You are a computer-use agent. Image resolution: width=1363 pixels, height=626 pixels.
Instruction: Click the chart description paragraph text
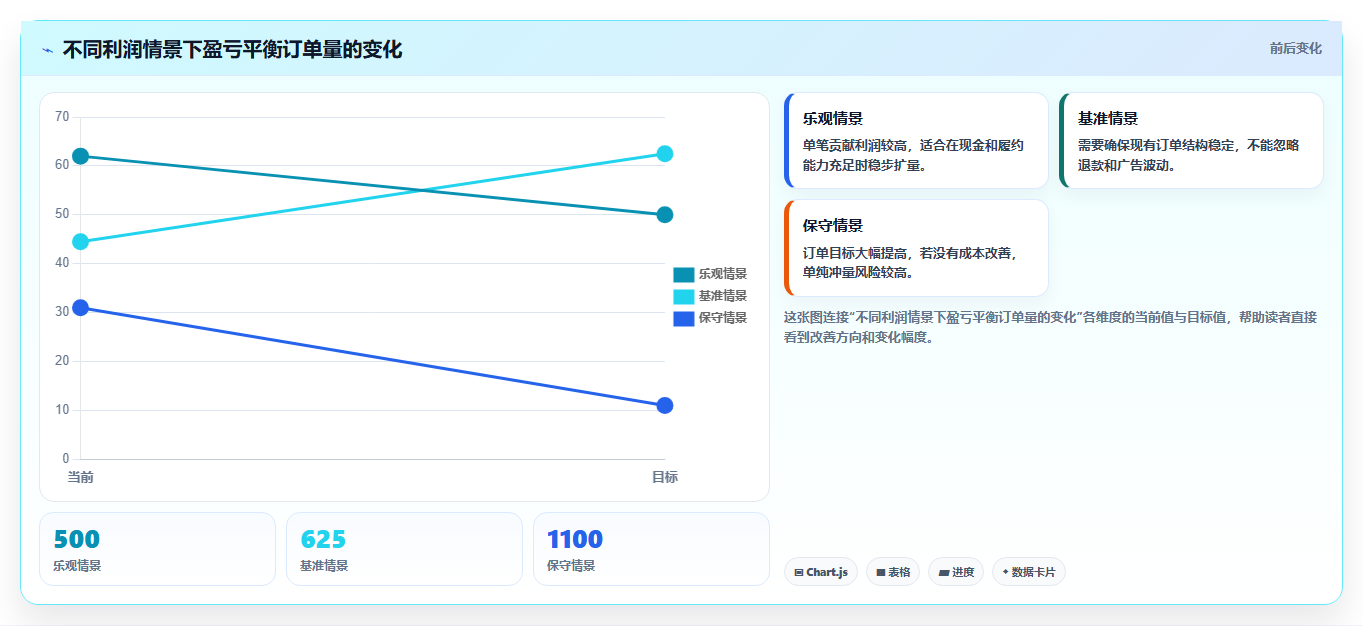tap(1050, 327)
